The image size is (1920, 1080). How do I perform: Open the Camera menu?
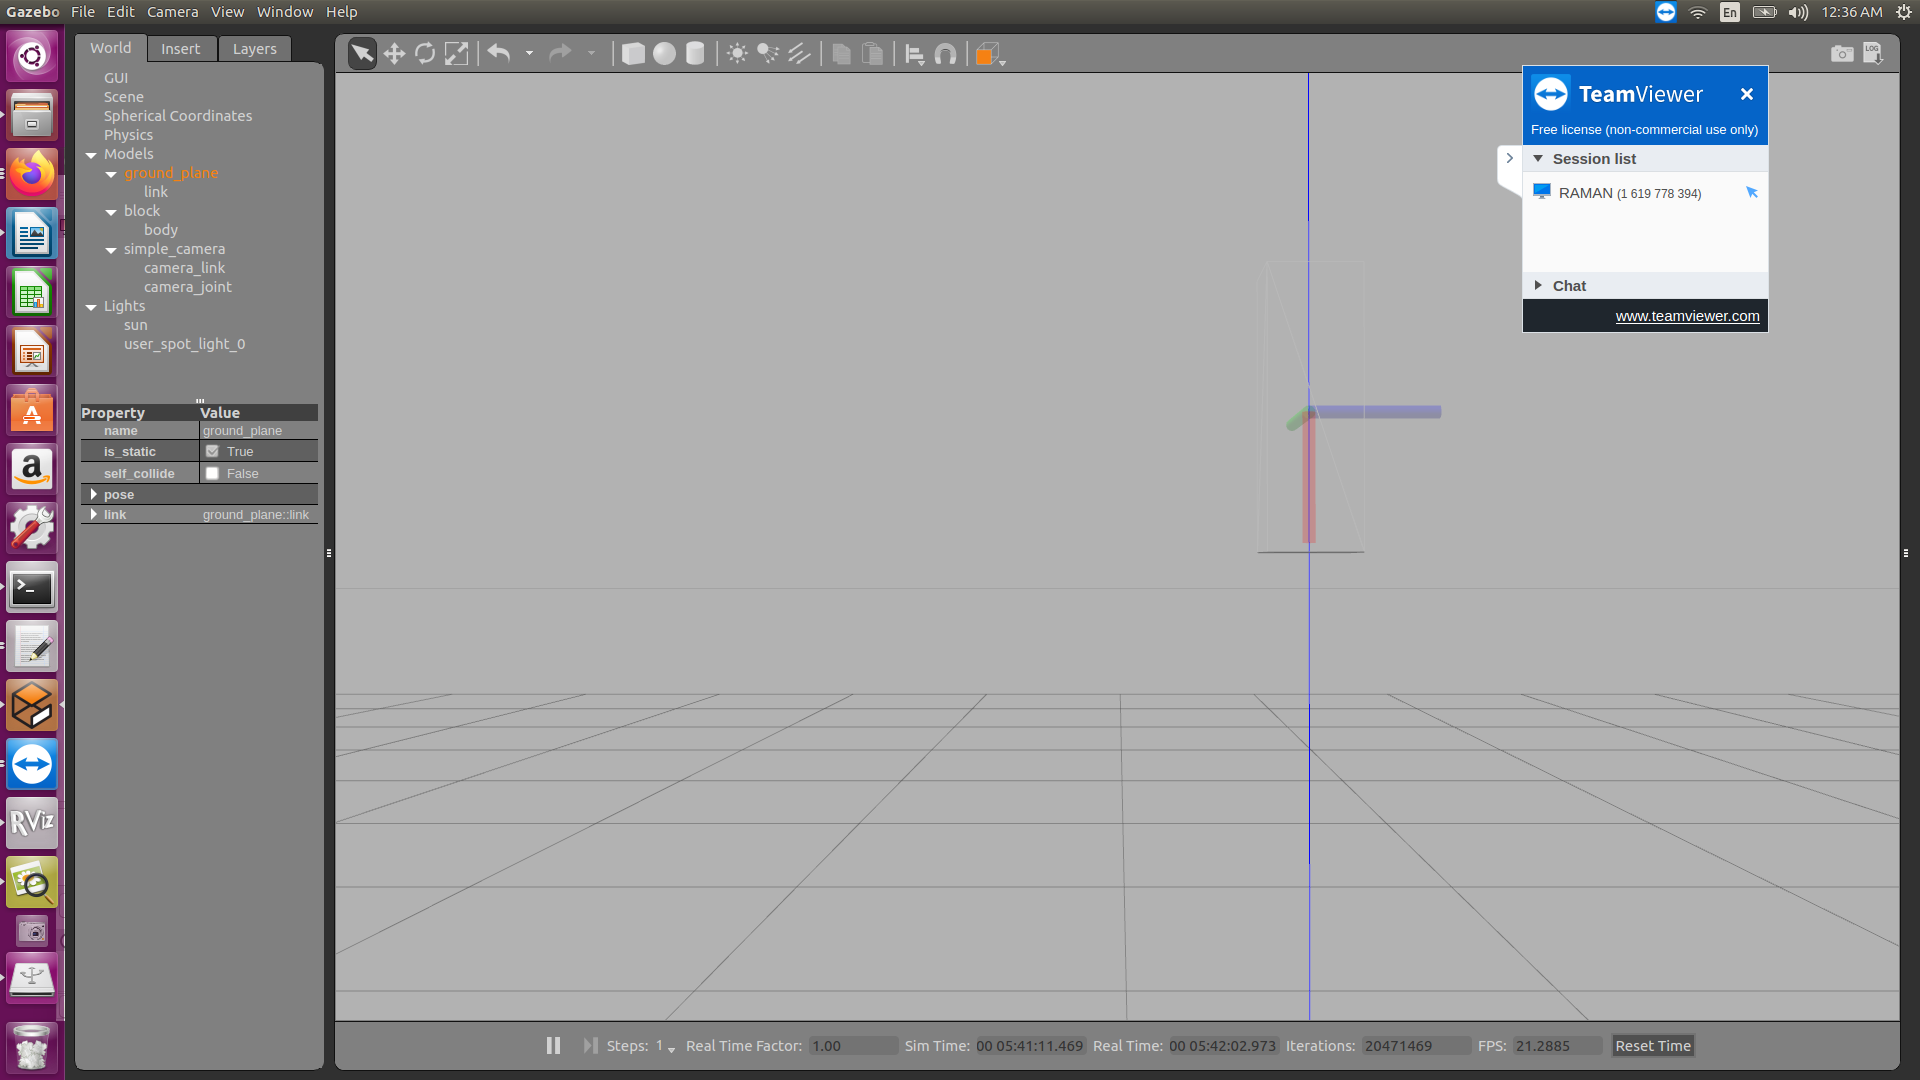click(x=172, y=11)
